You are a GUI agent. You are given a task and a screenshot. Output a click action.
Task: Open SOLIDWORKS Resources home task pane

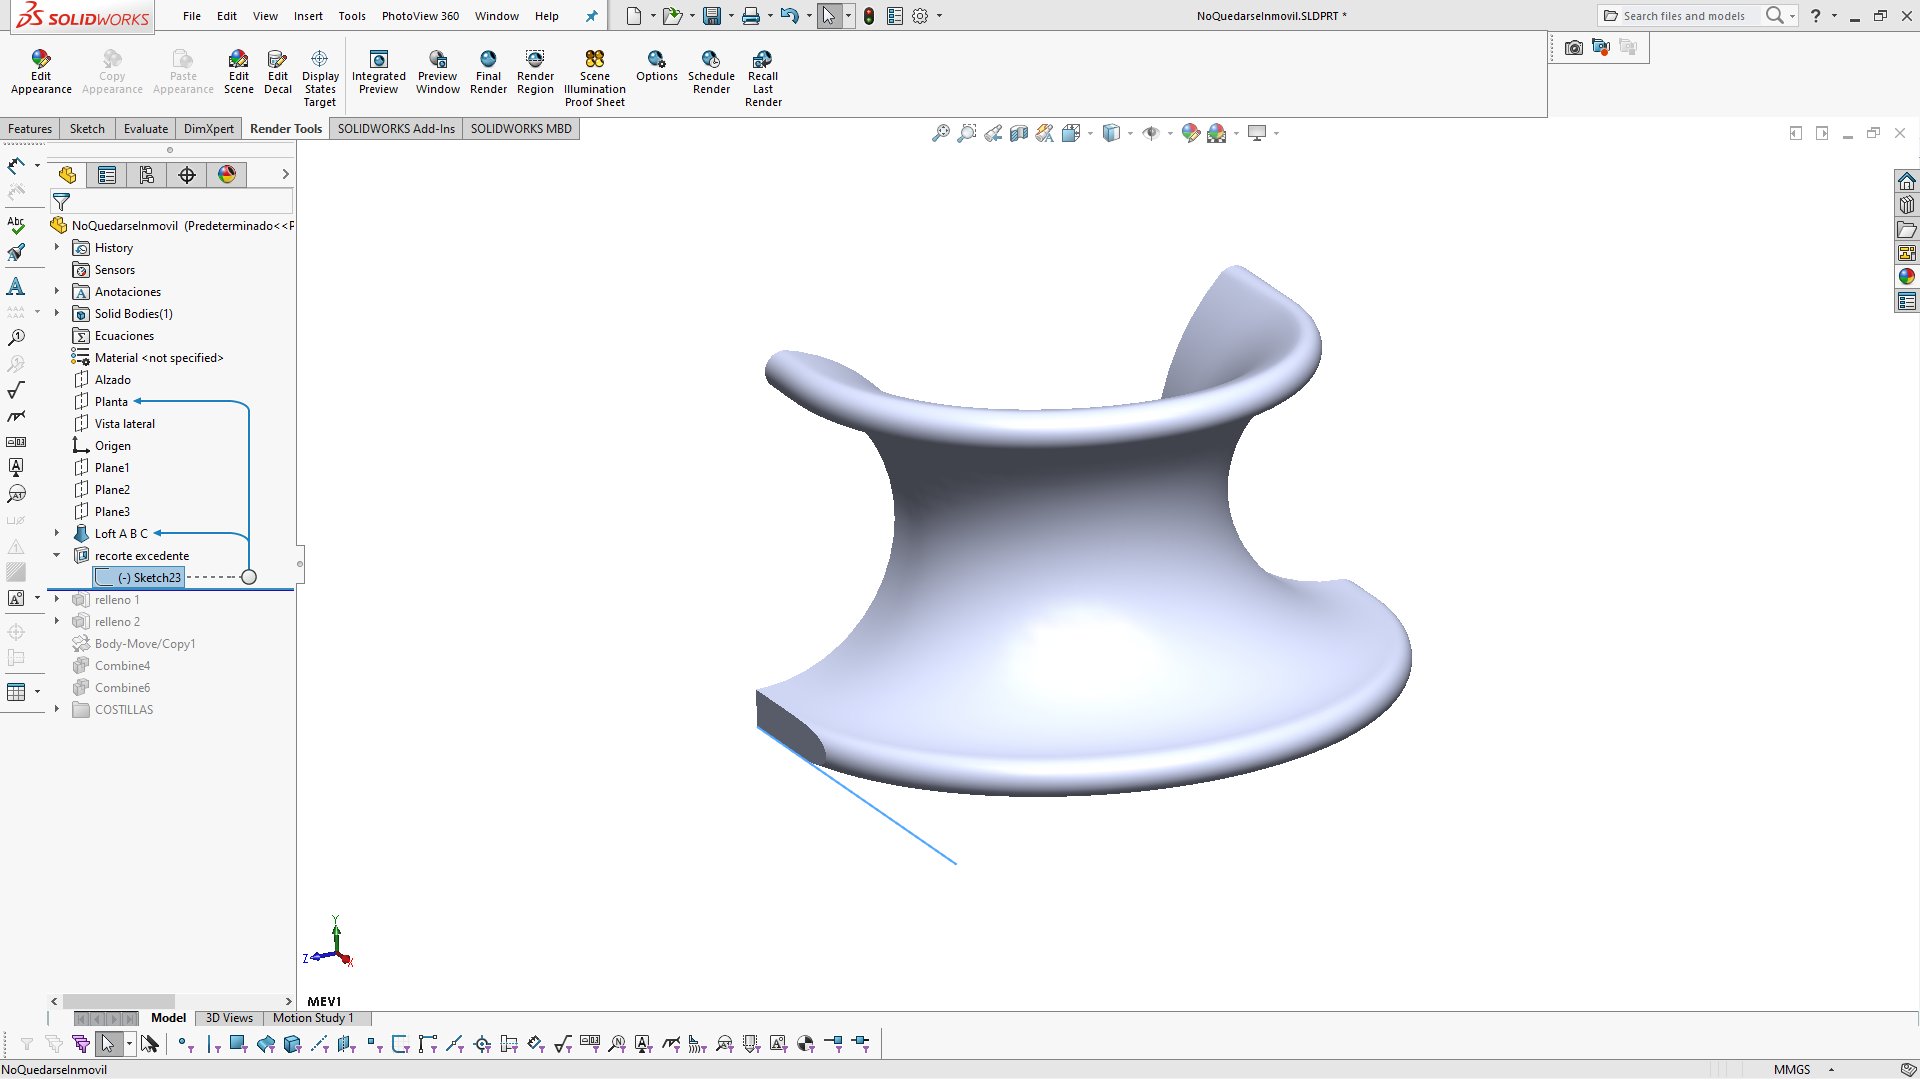coord(1907,181)
